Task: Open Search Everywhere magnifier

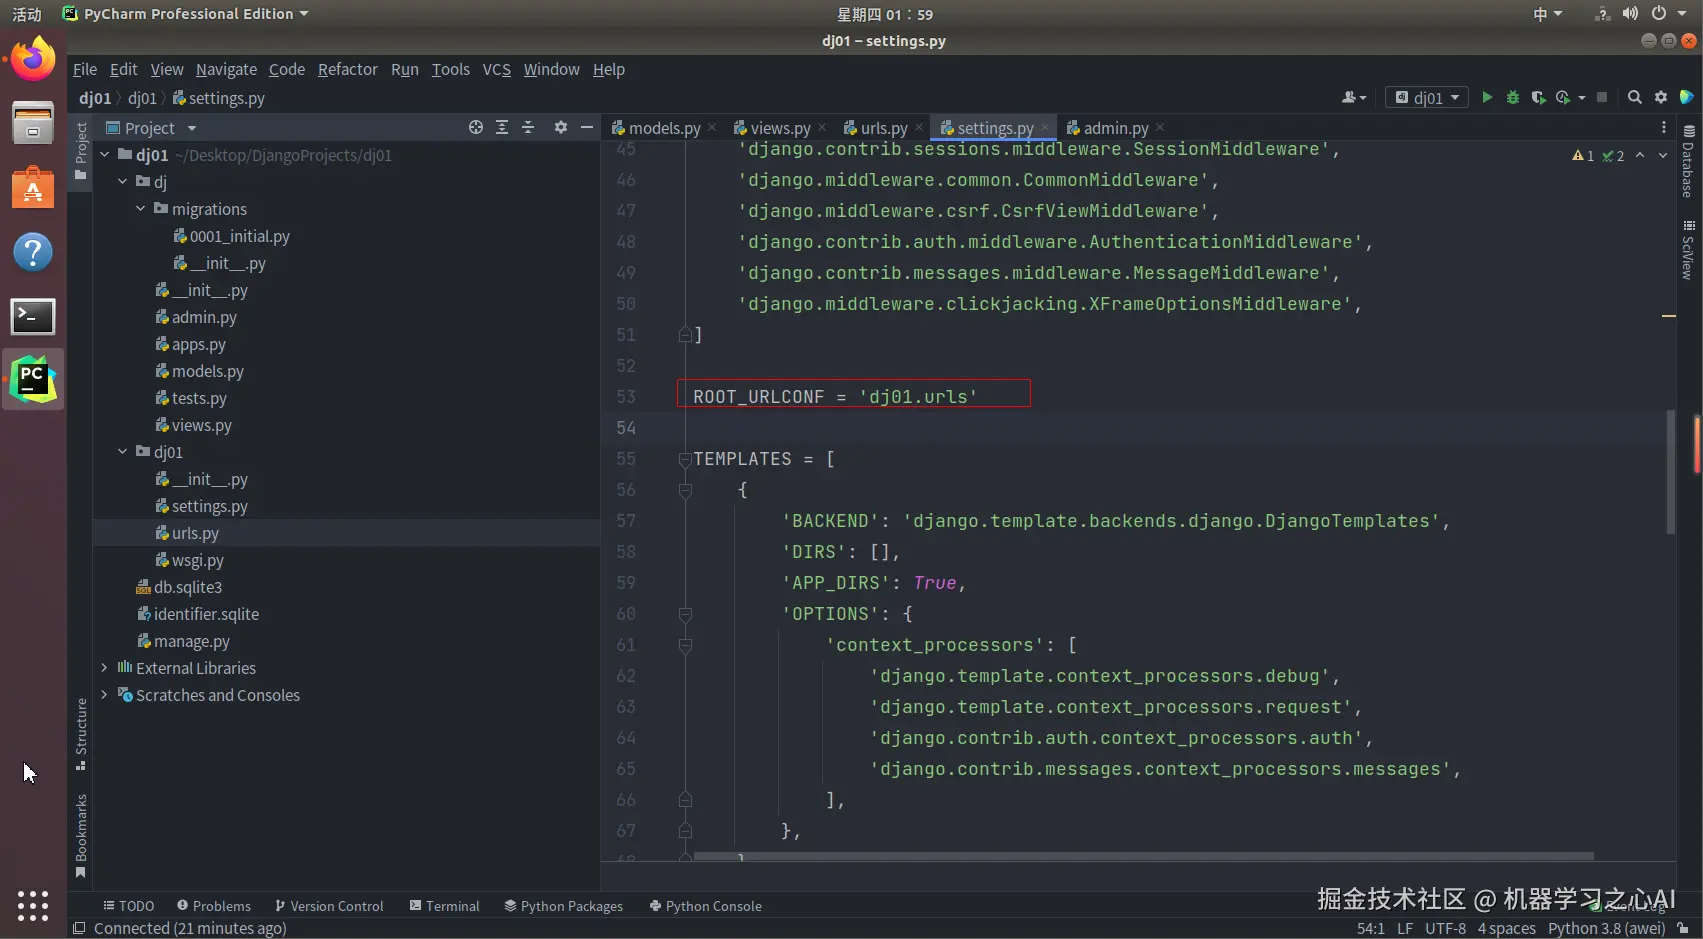Action: pos(1634,97)
